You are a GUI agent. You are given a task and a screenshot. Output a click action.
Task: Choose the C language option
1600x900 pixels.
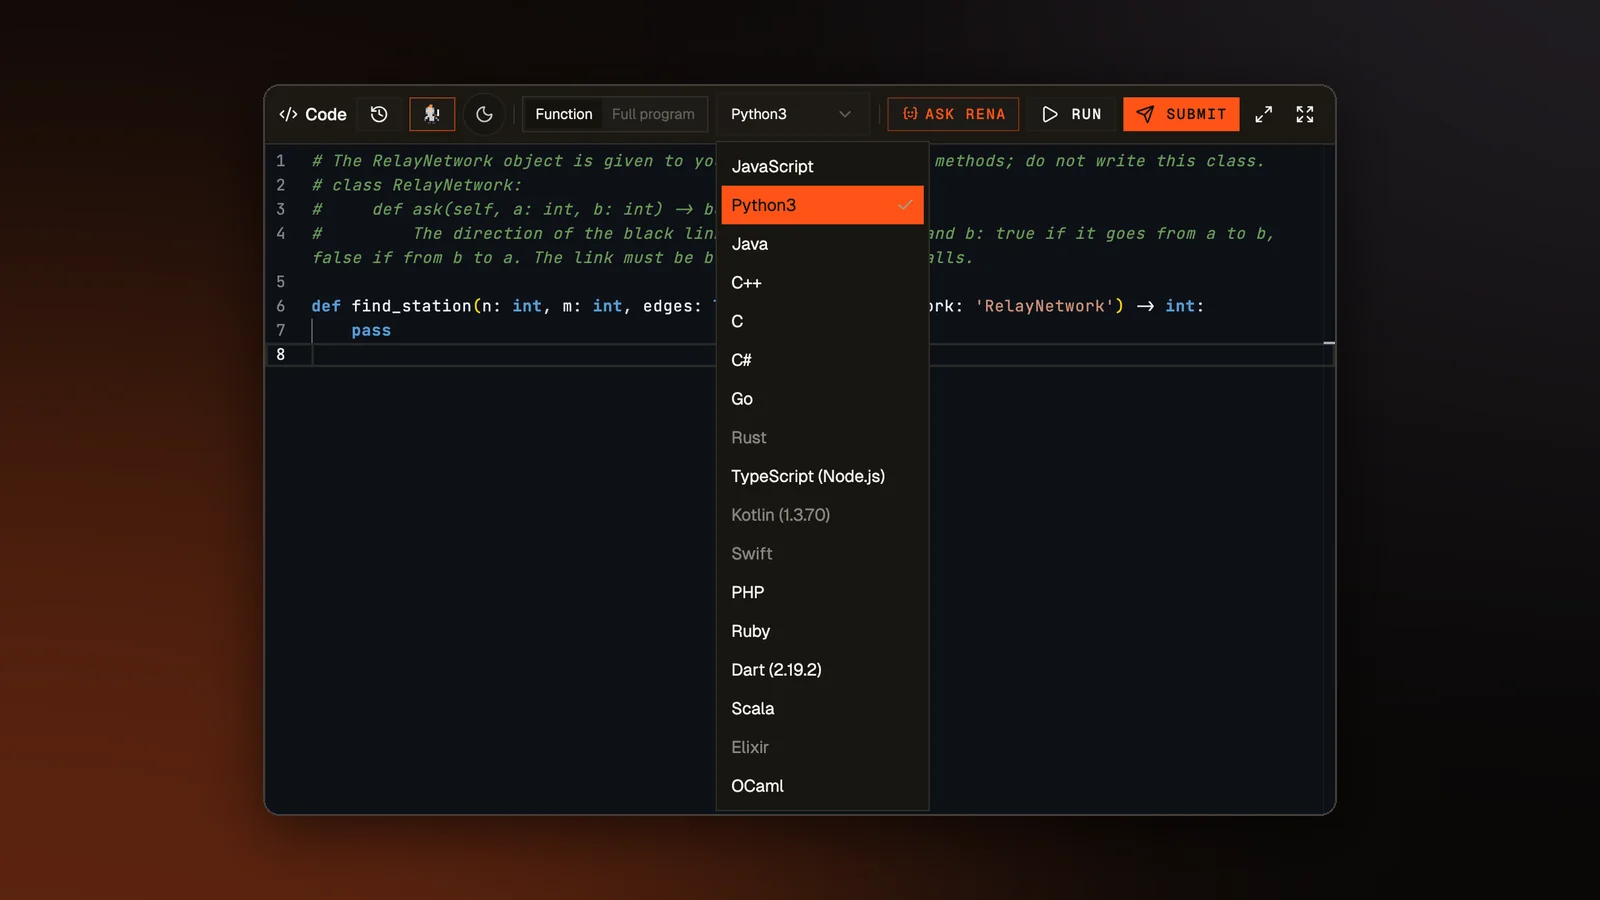[x=822, y=321]
